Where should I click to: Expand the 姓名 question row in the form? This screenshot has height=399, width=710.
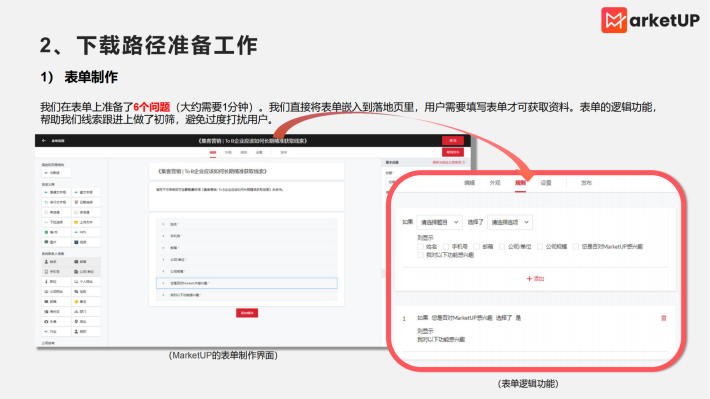[x=247, y=224]
